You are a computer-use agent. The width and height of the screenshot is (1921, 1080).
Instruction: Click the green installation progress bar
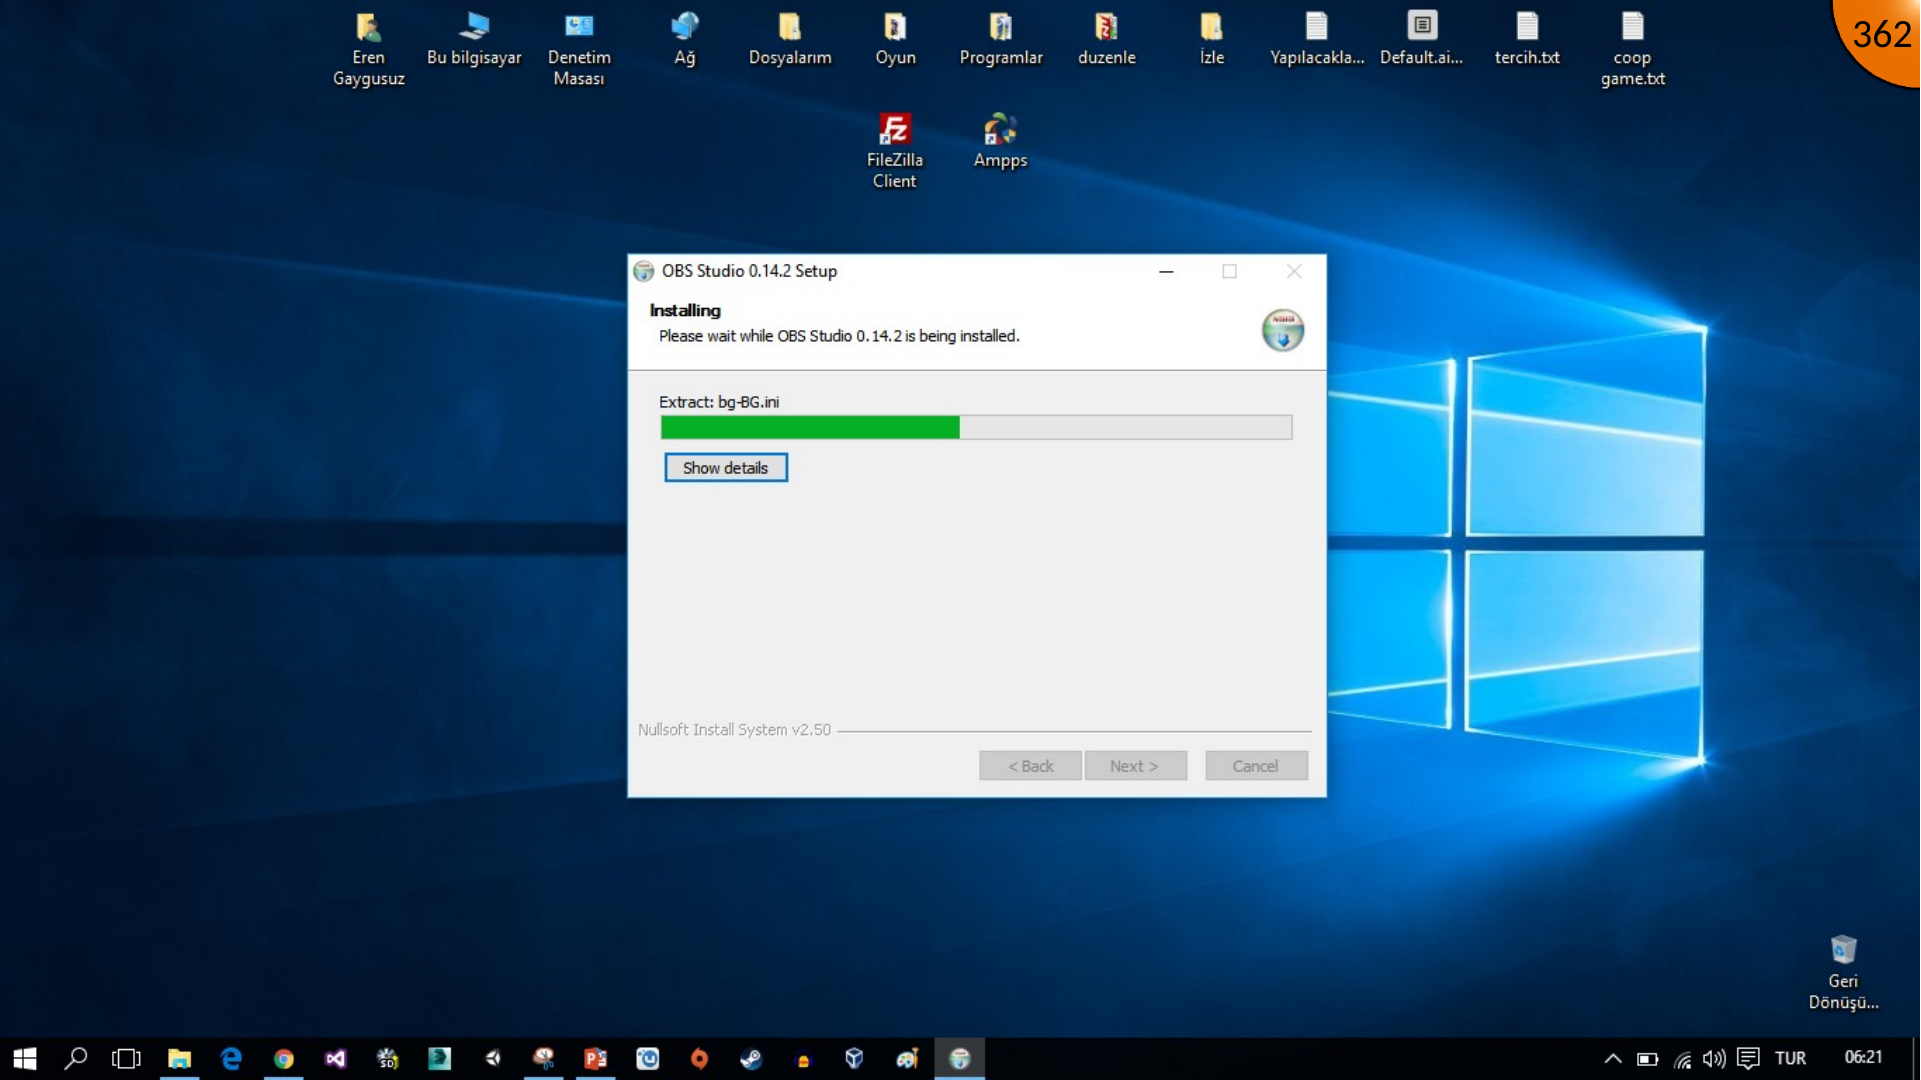click(976, 428)
